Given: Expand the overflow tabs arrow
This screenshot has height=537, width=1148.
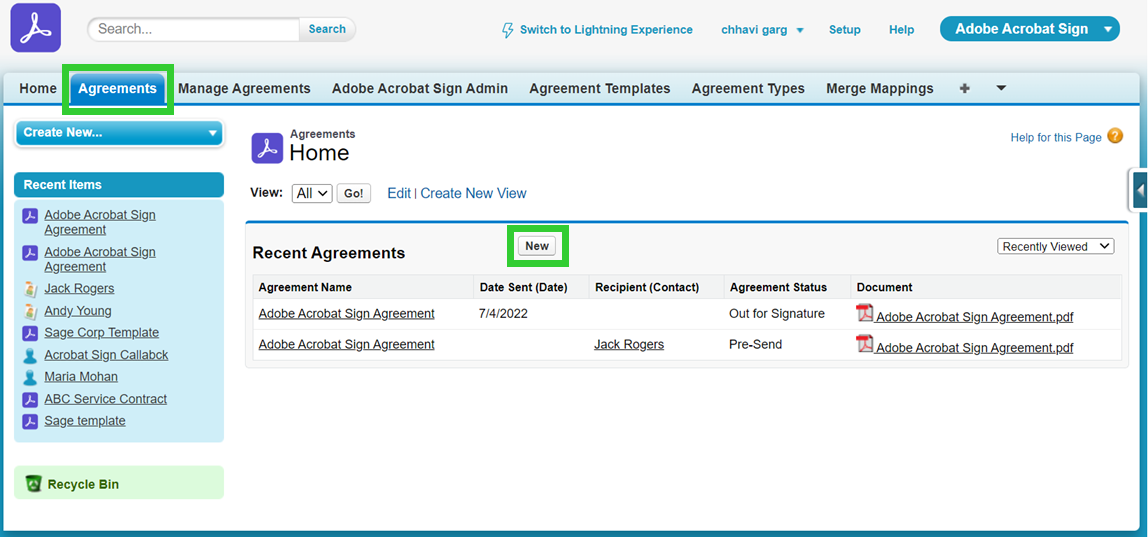Looking at the screenshot, I should tap(1002, 88).
